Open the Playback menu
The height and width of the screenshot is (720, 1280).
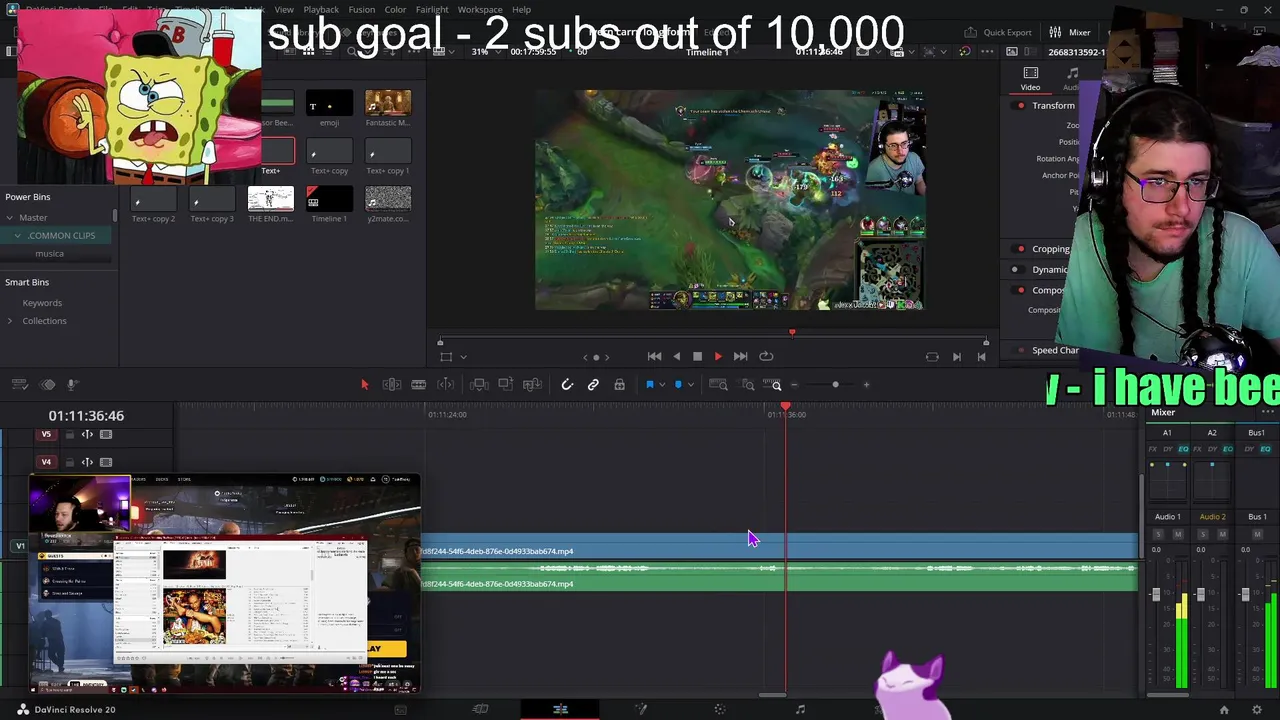[321, 10]
